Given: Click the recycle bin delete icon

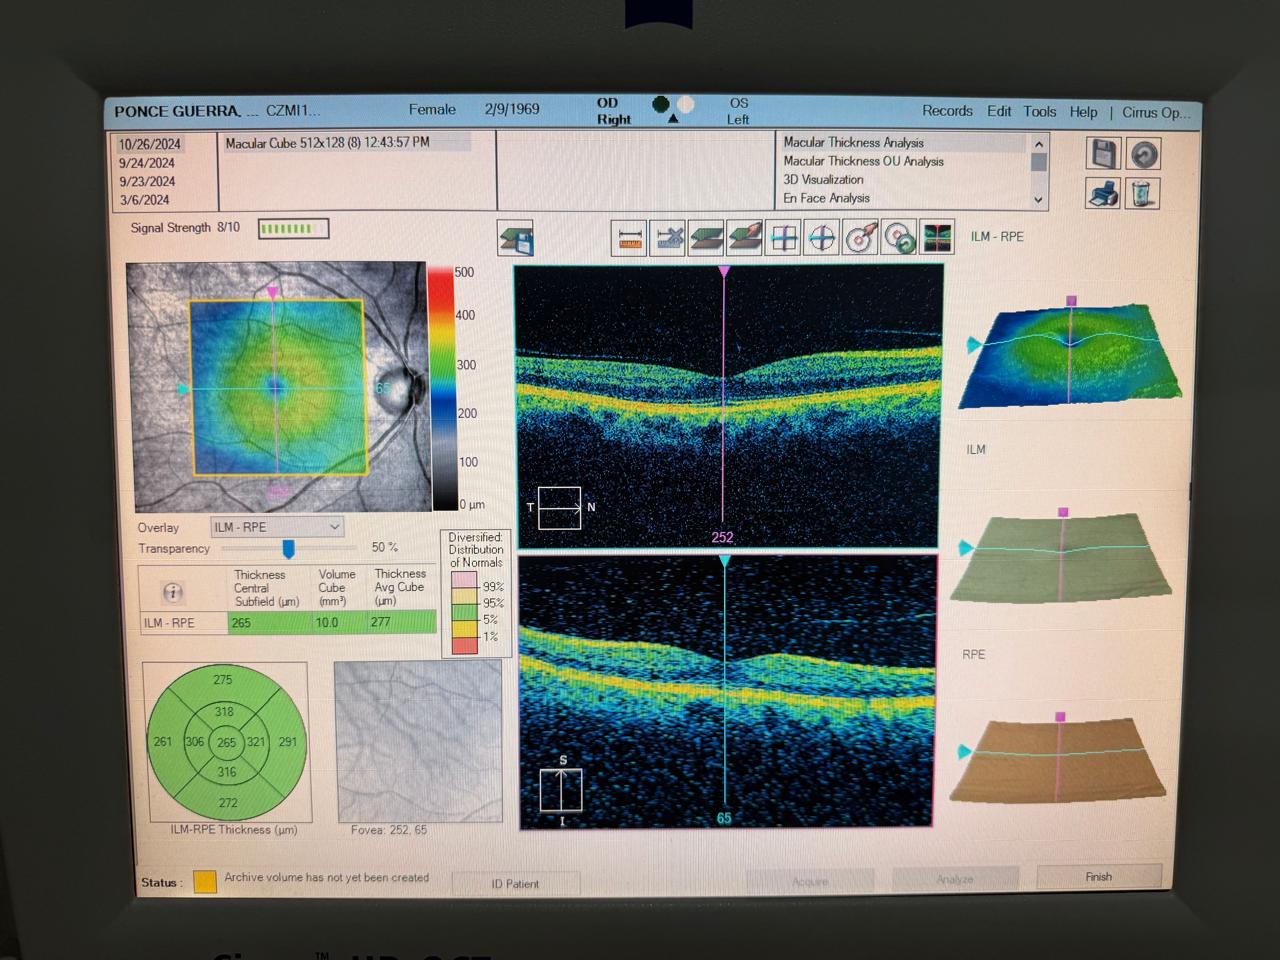Looking at the screenshot, I should (x=1143, y=192).
